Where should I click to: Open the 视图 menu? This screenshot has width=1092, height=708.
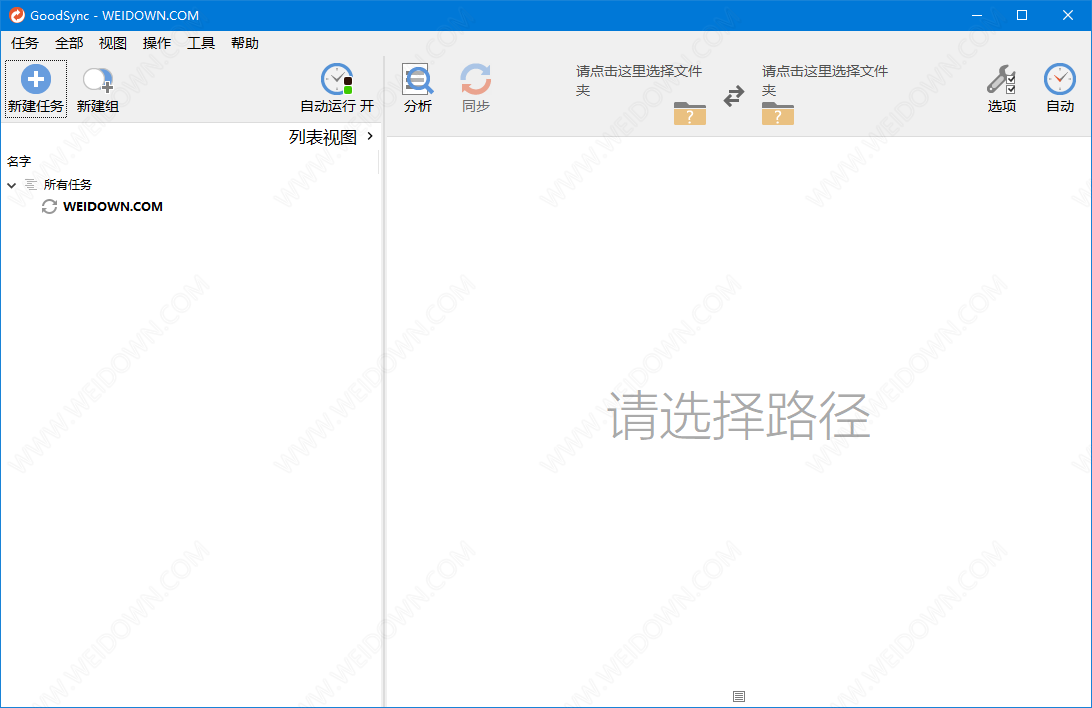[113, 43]
